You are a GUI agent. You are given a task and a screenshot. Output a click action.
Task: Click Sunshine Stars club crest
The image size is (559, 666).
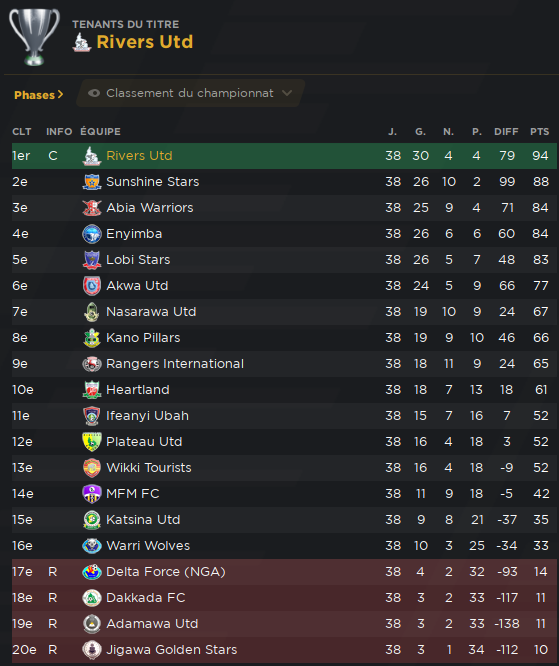(92, 182)
